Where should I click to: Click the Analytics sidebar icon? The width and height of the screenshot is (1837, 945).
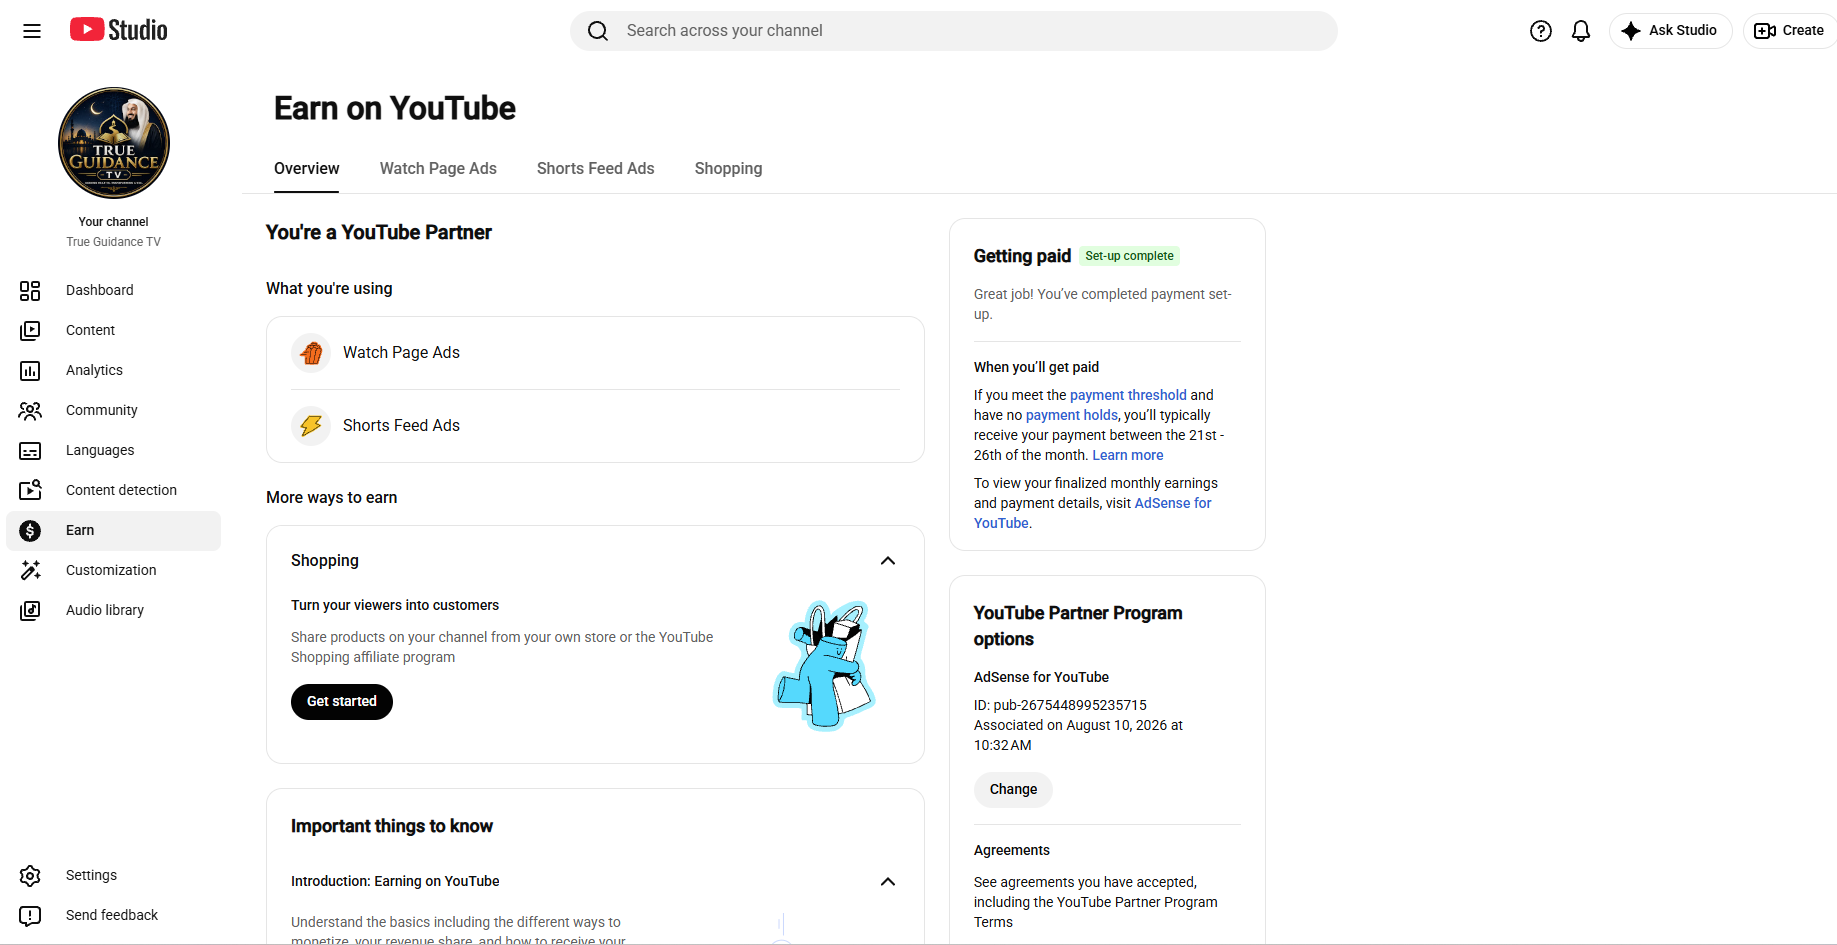pos(30,370)
